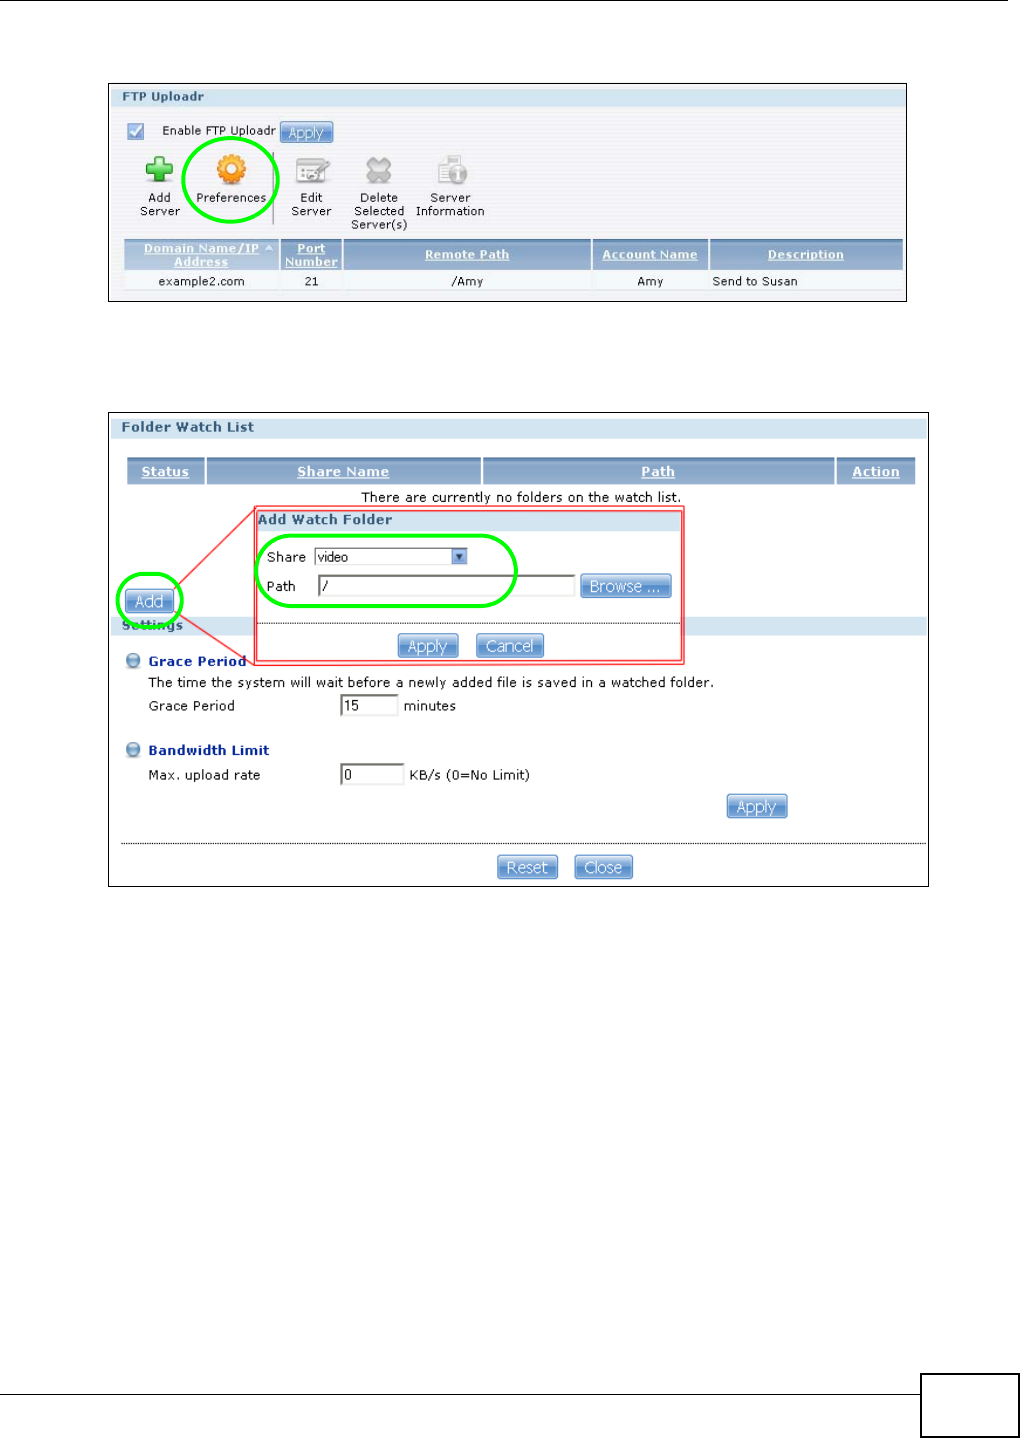Image resolution: width=1020 pixels, height=1438 pixels.
Task: Click the Amy account name cell
Action: [x=650, y=282]
